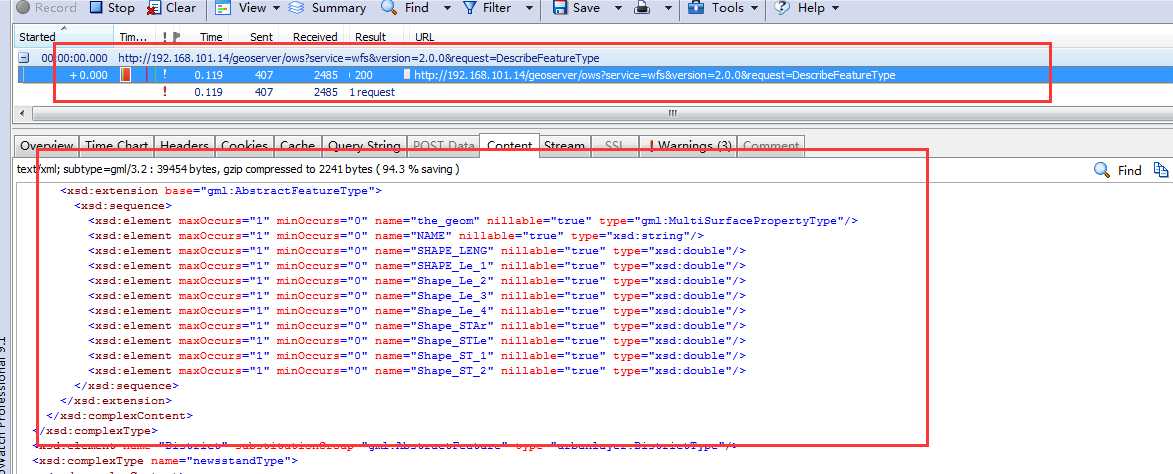Image resolution: width=1173 pixels, height=474 pixels.
Task: Click the SHAPE_LENG element line
Action: [417, 250]
